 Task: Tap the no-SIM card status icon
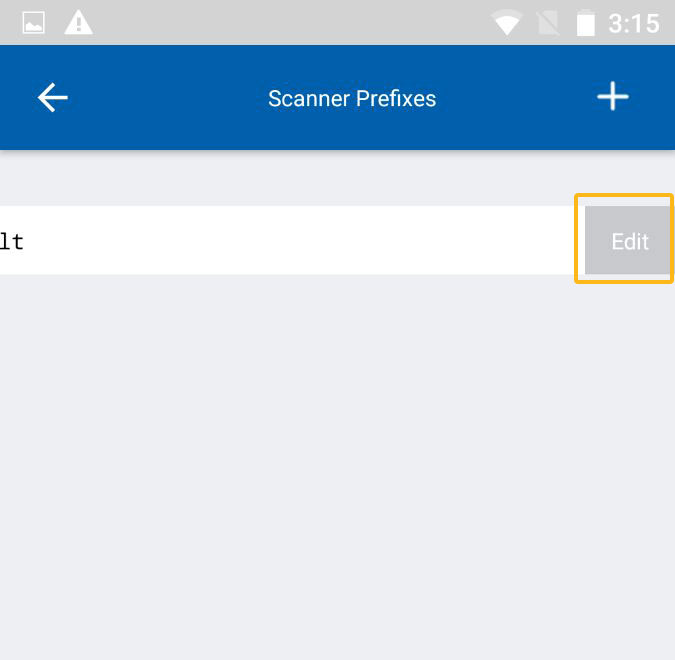548,23
